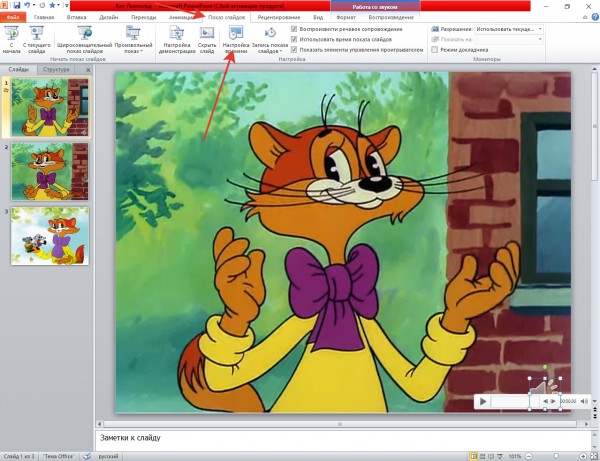The width and height of the screenshot is (600, 461).
Task: Switch to Normal view in status bar
Action: tap(474, 456)
